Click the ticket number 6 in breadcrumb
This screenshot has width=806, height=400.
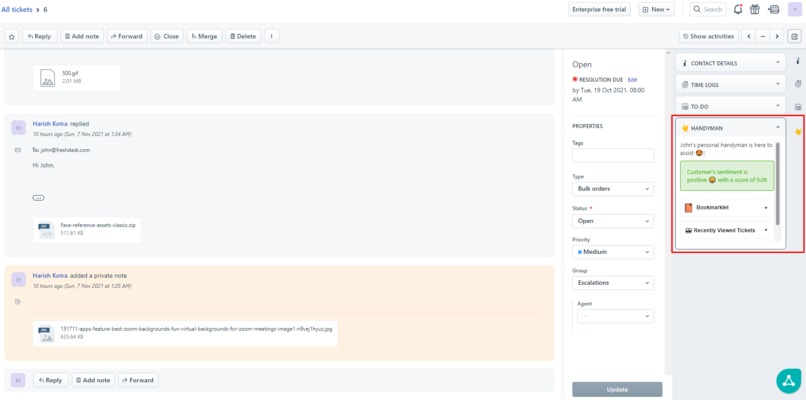coord(45,10)
